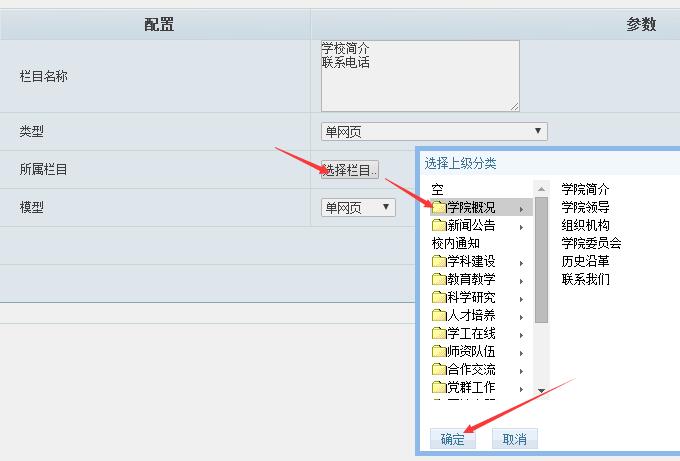Click the 人才培养 folder icon
680x461 pixels.
pos(439,315)
